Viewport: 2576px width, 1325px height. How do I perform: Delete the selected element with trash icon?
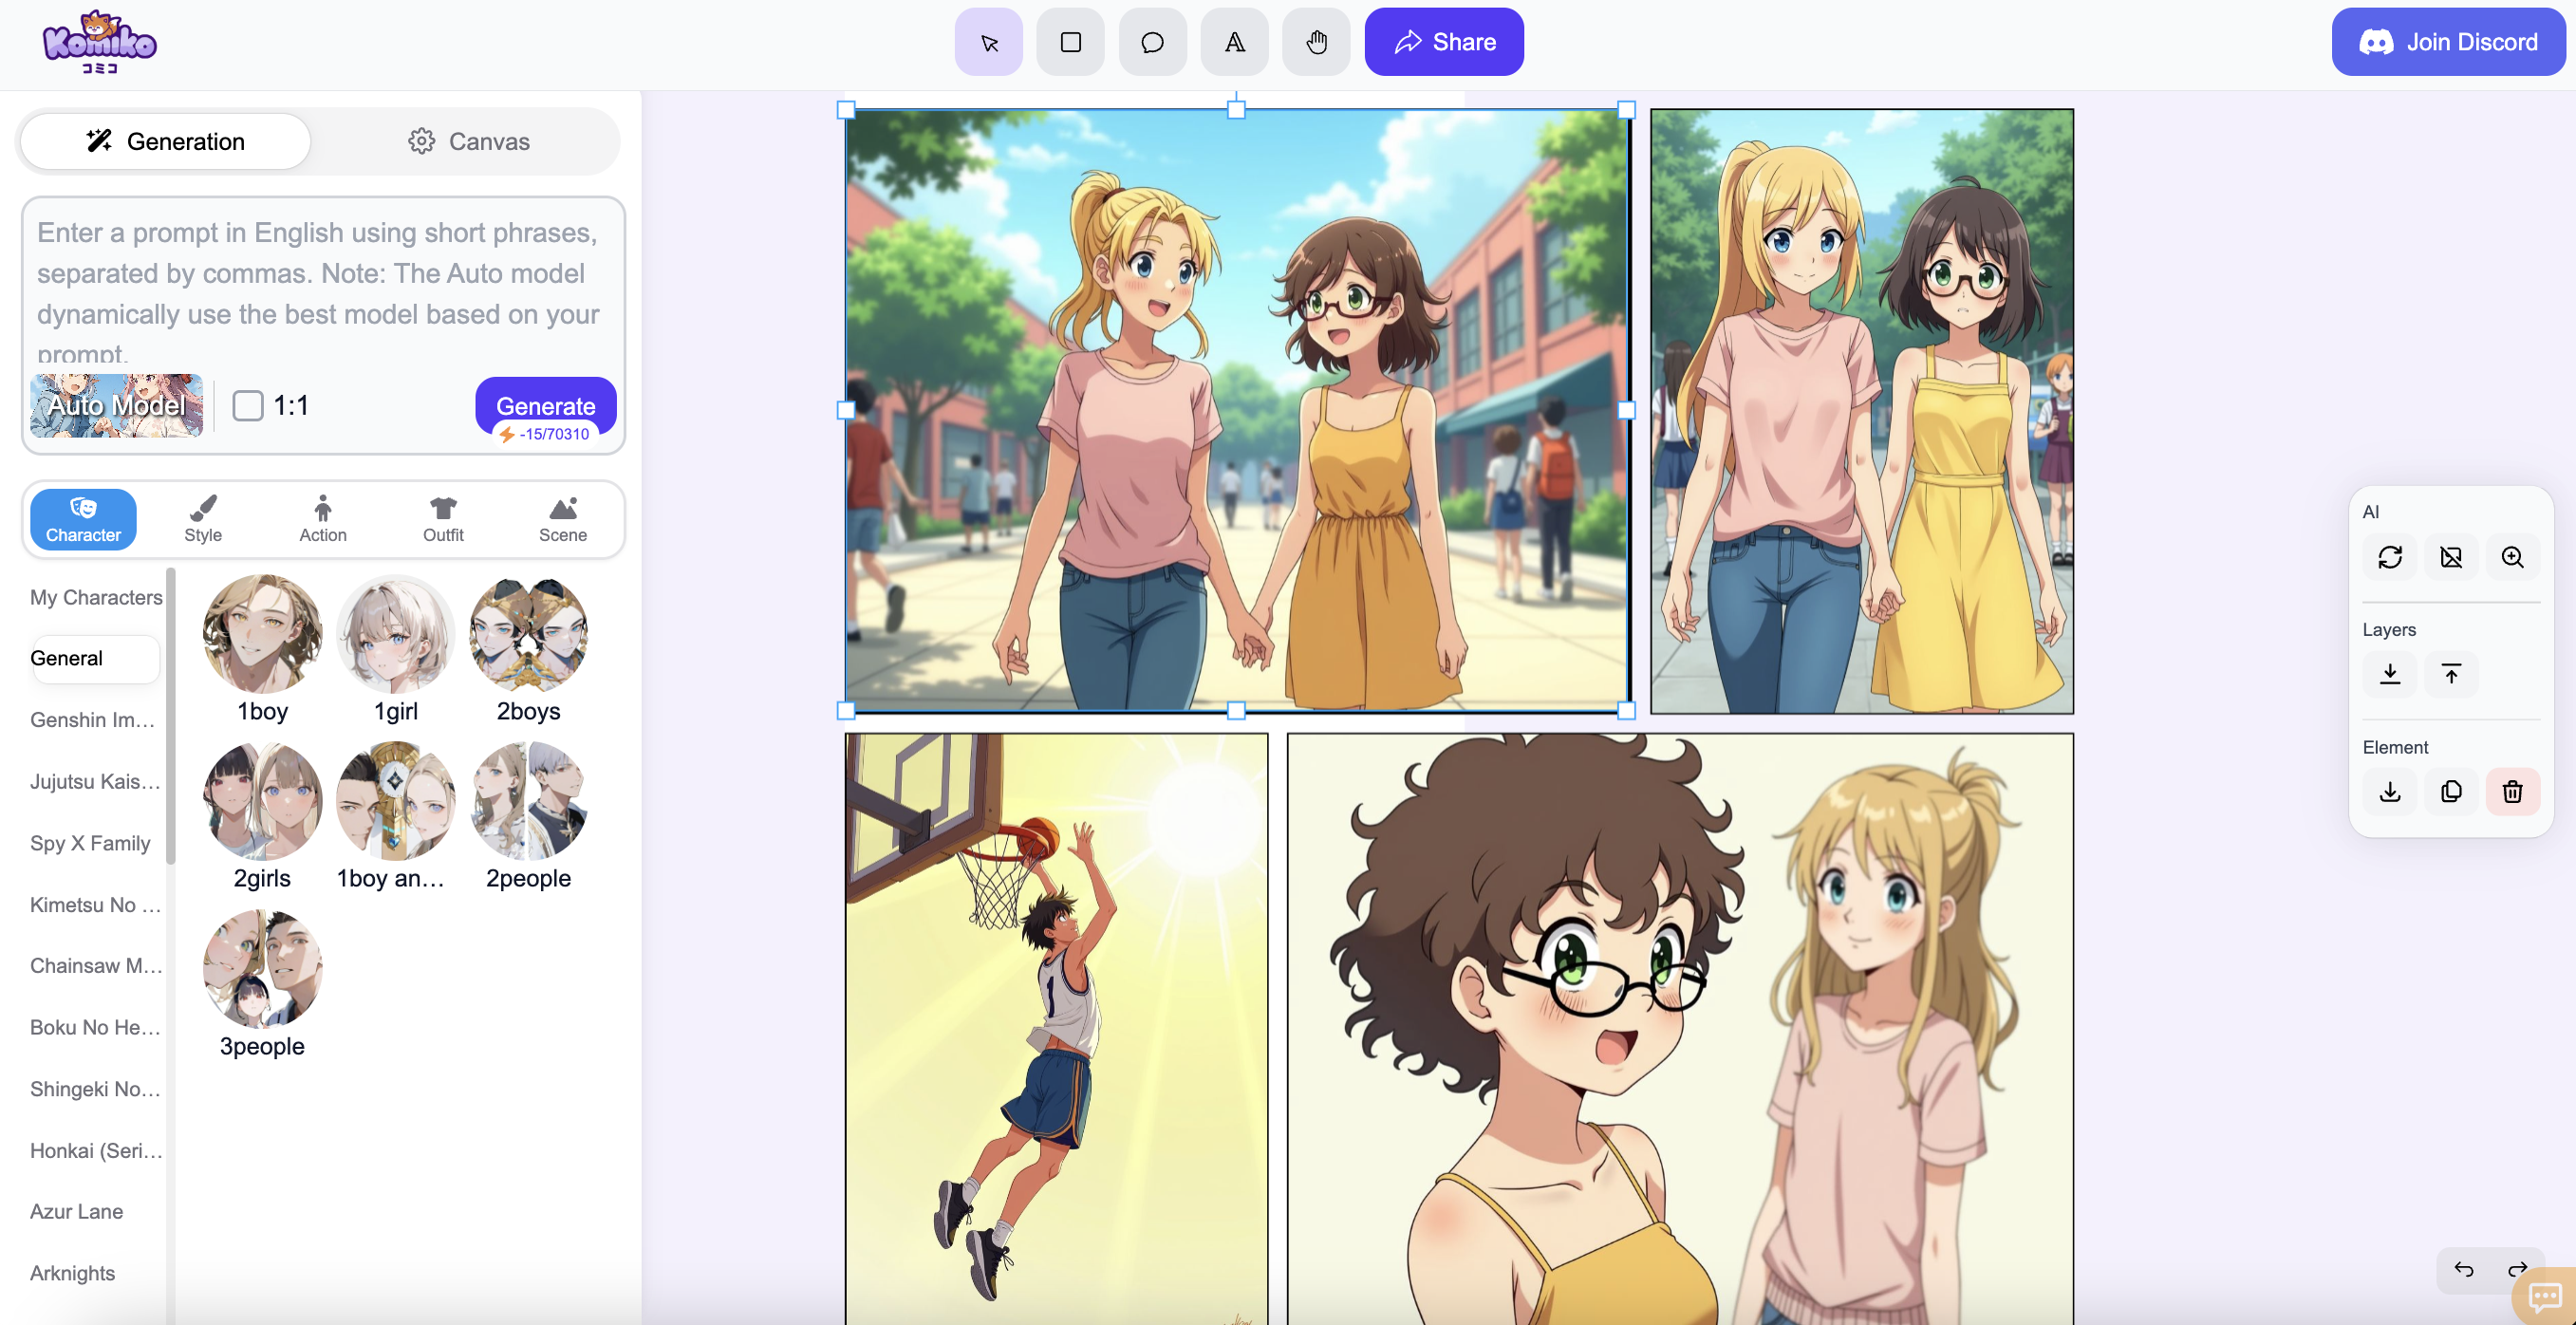2512,792
